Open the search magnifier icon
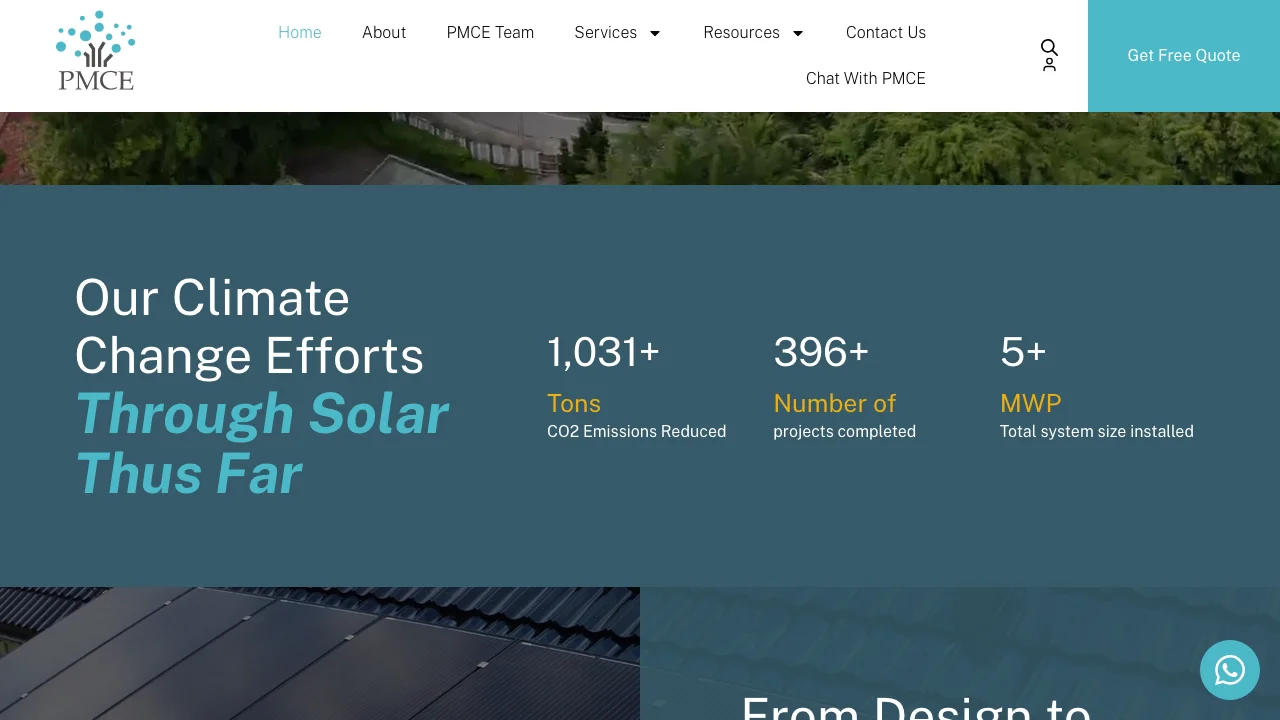The image size is (1280, 720). point(1049,47)
